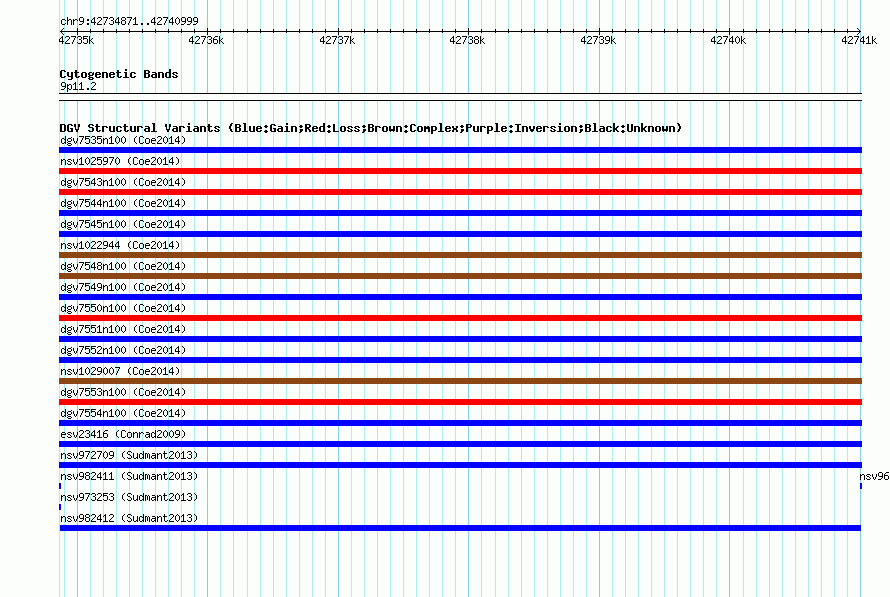Click the 42741k ruler position label
Screen dimensions: 890x597
[859, 40]
